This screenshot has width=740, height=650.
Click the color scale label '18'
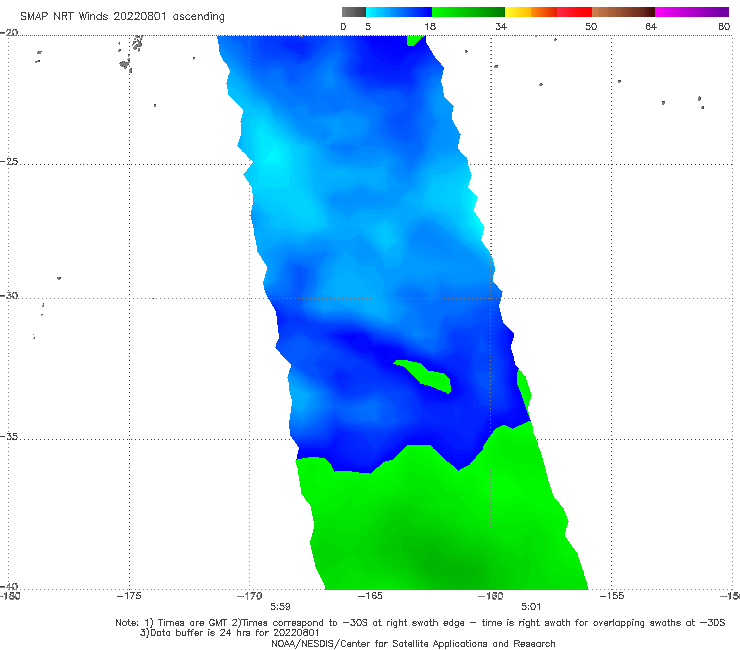430,26
